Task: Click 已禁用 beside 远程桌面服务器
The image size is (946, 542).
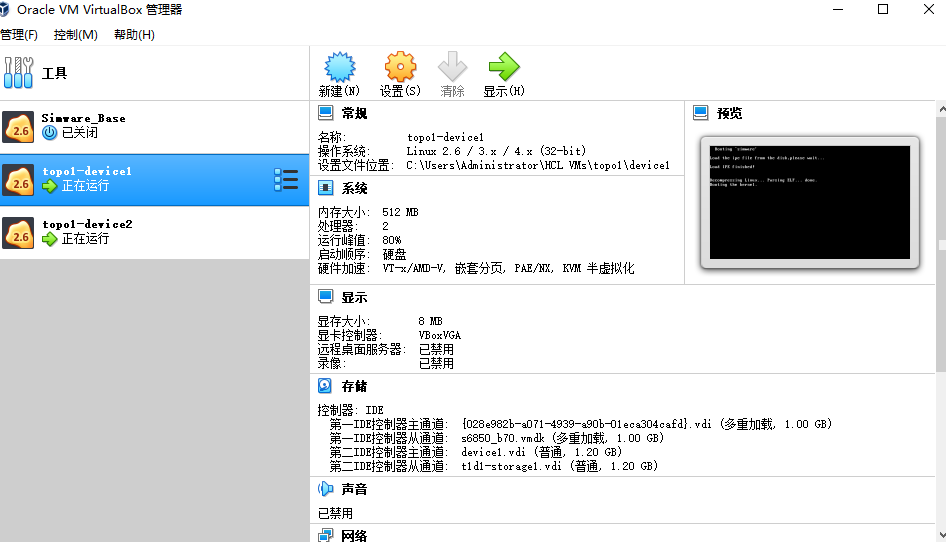Action: pos(436,349)
